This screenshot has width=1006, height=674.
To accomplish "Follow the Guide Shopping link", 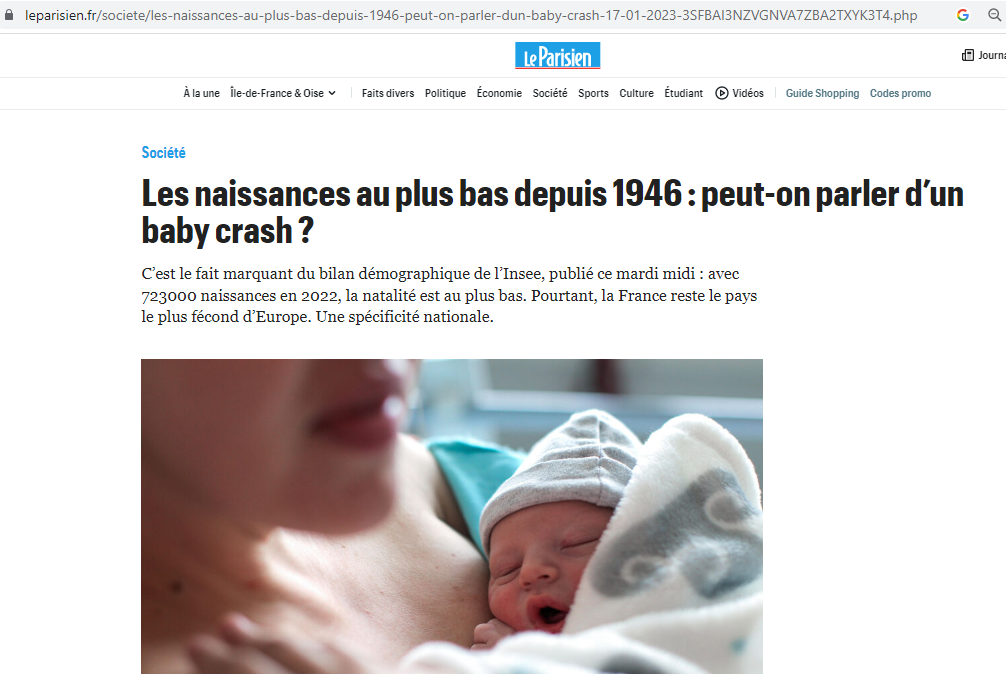I will [823, 93].
